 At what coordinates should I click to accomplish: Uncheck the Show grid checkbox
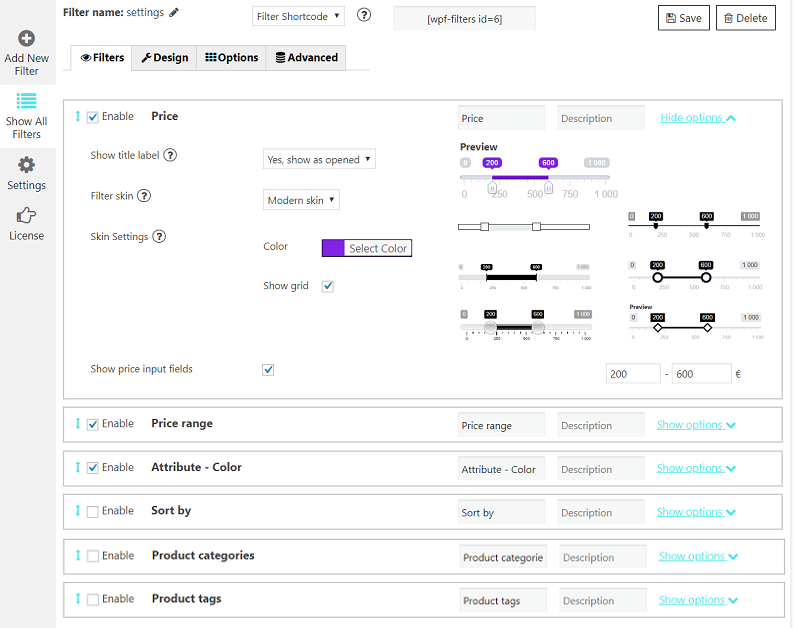coord(327,286)
